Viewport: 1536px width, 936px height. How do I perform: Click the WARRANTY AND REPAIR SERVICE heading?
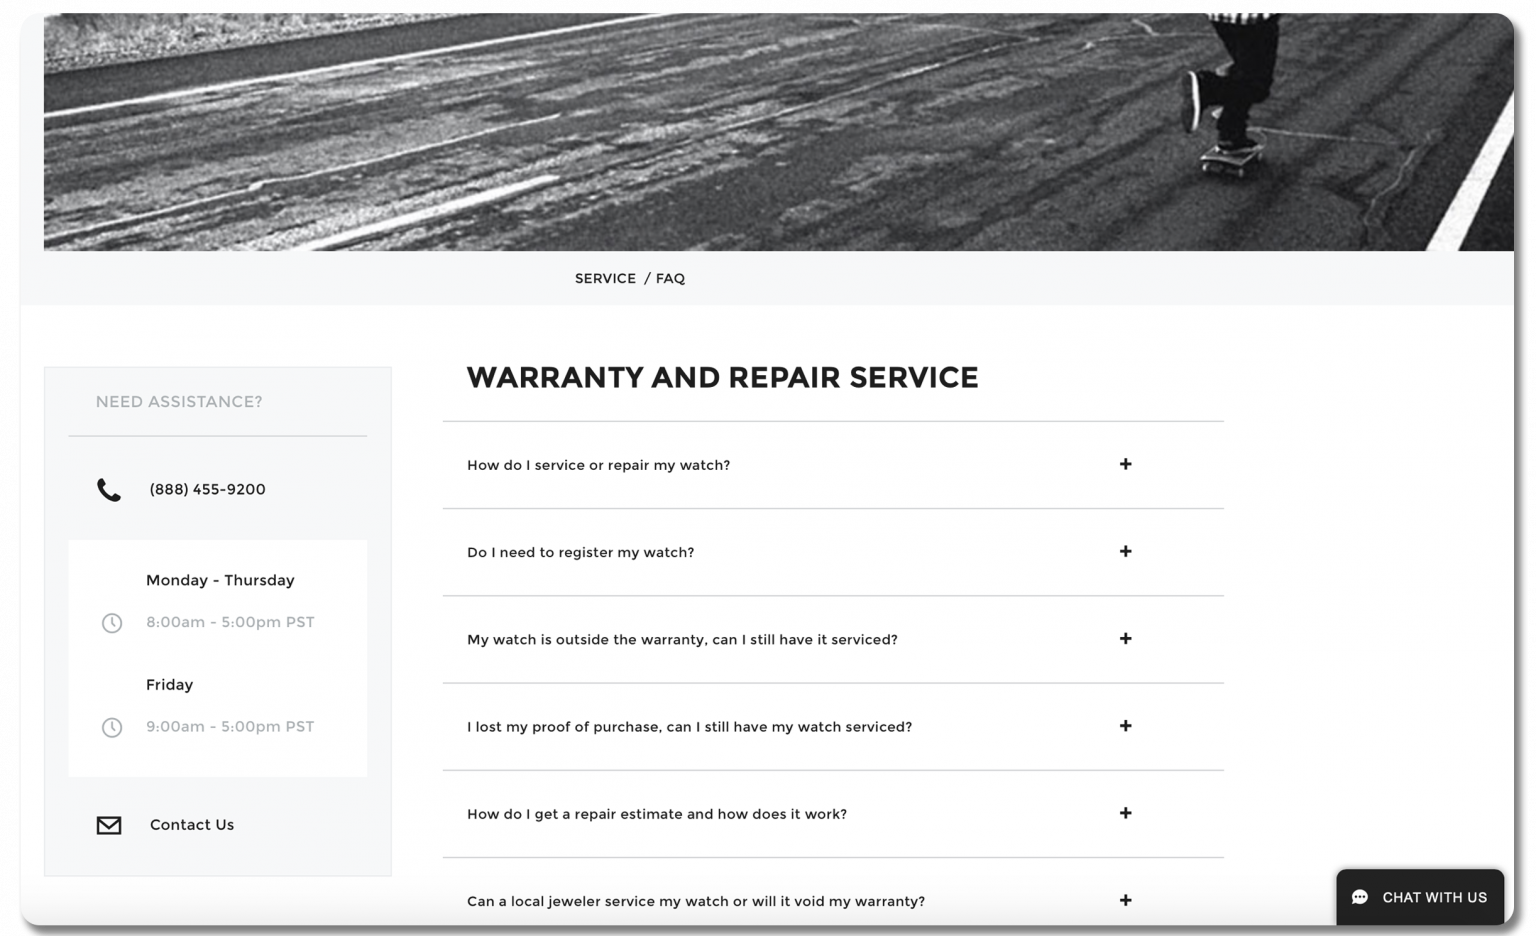click(723, 378)
